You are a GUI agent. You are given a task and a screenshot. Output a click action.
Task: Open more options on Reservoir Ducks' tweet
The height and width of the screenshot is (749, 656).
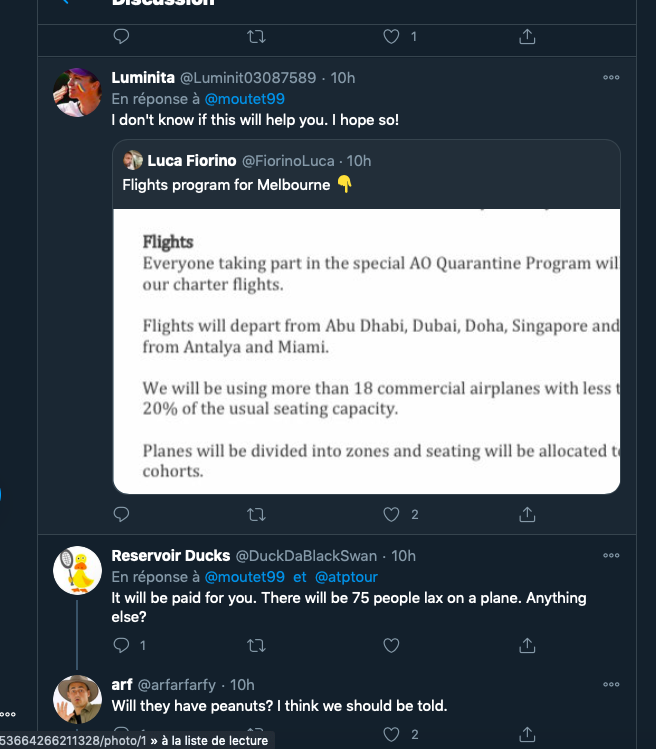pos(611,556)
